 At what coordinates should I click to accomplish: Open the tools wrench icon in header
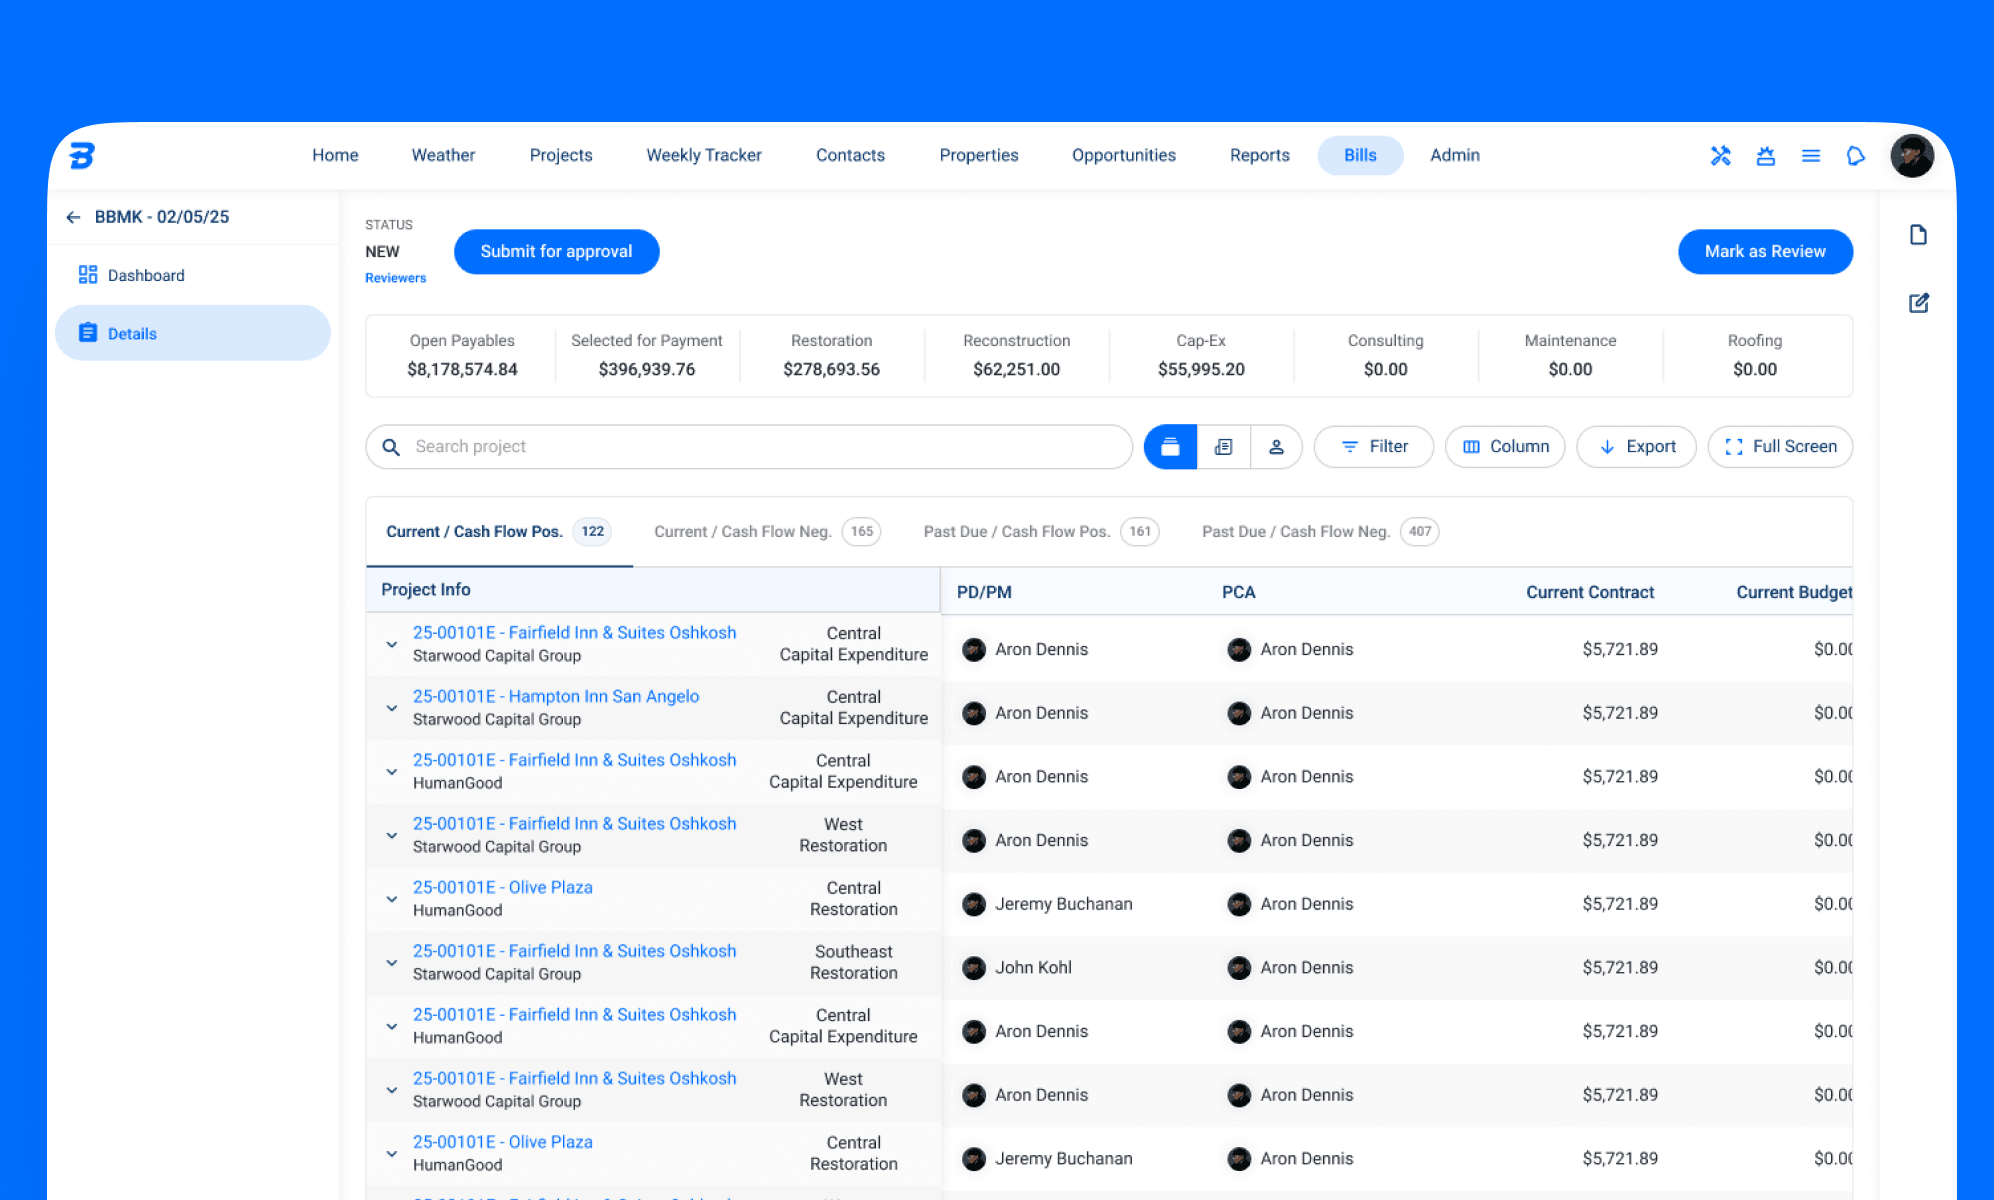pyautogui.click(x=1720, y=155)
